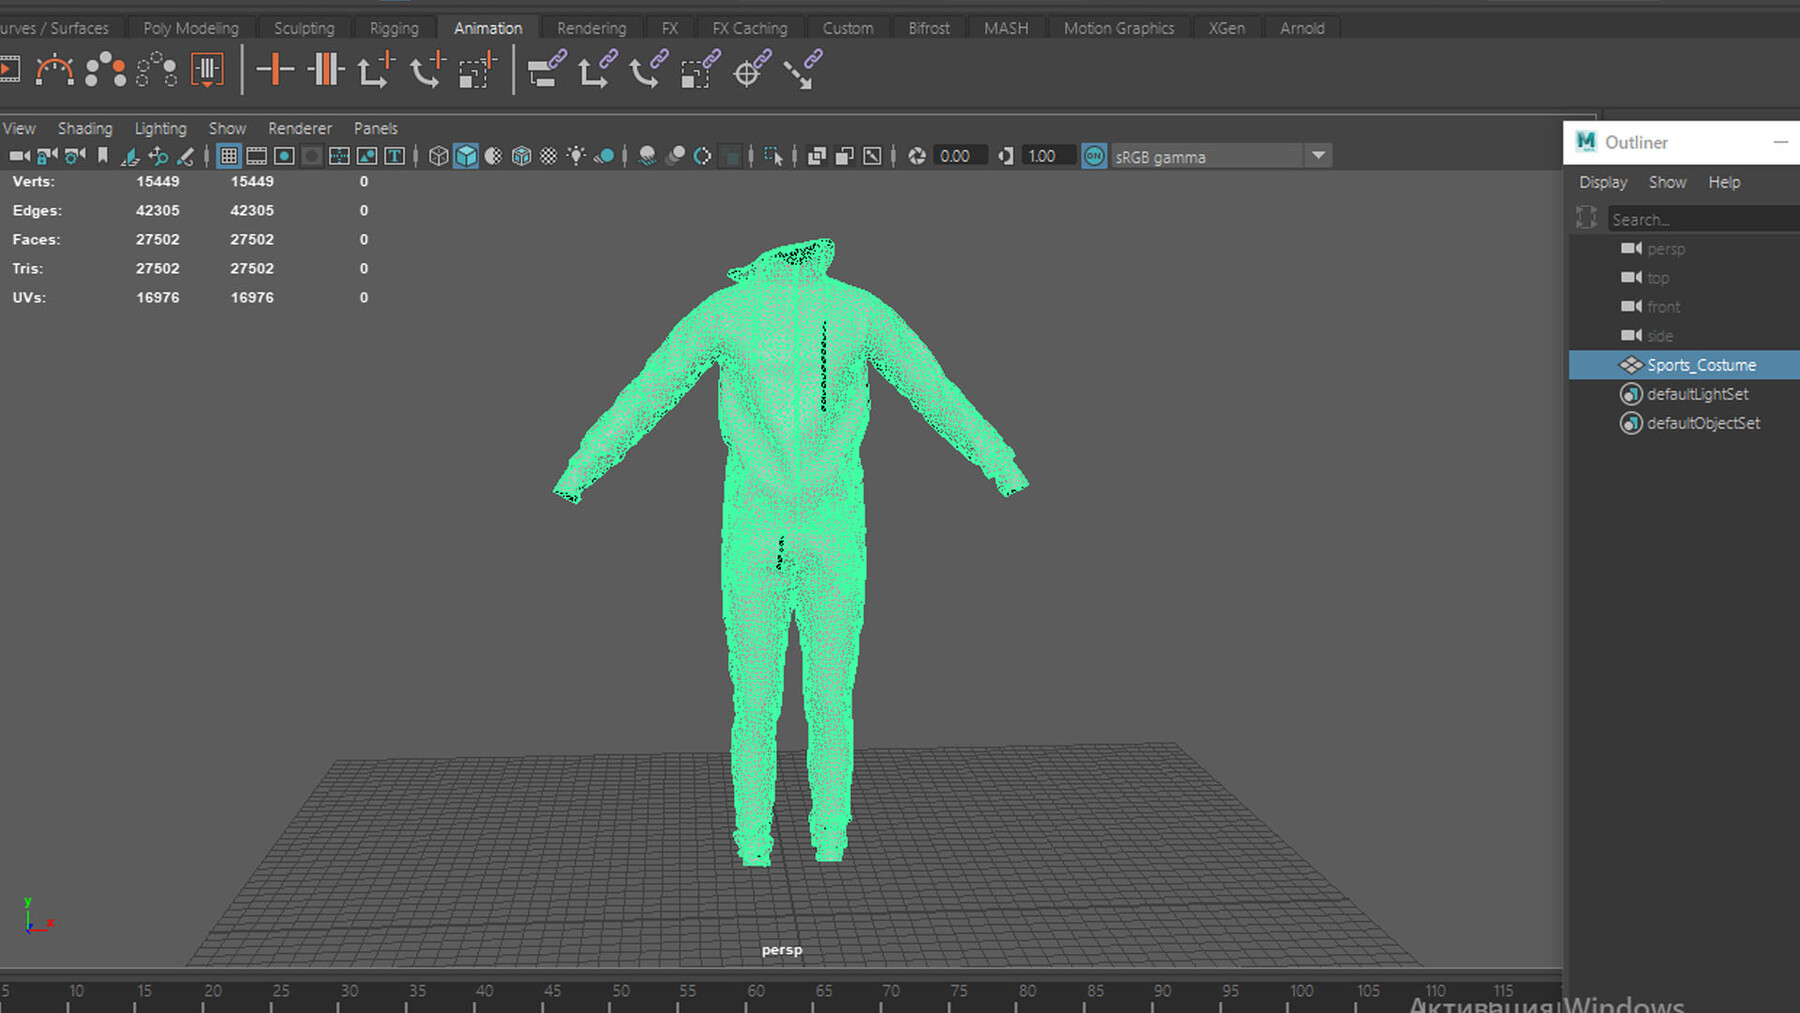Click the Select Camera icon in panel toolbar
1800x1013 pixels.
(x=19, y=156)
